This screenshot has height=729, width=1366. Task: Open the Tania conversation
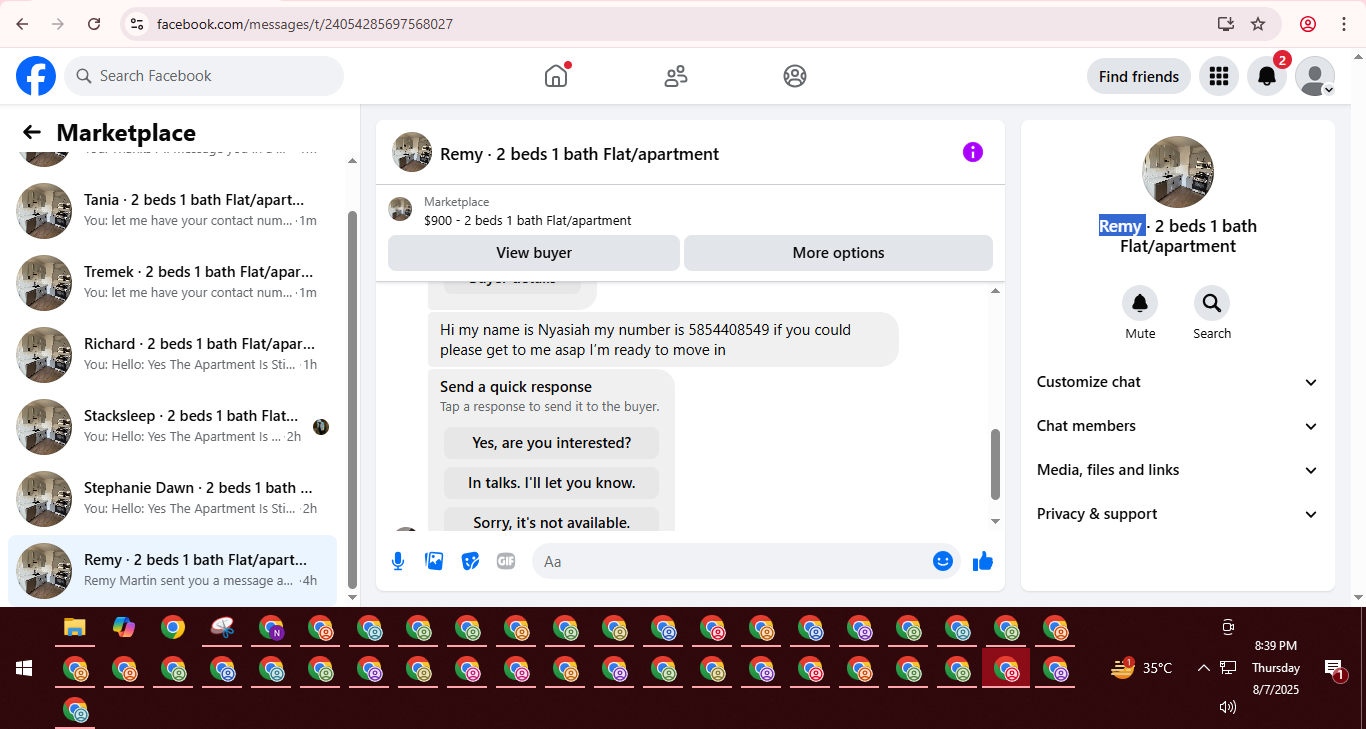click(x=172, y=211)
